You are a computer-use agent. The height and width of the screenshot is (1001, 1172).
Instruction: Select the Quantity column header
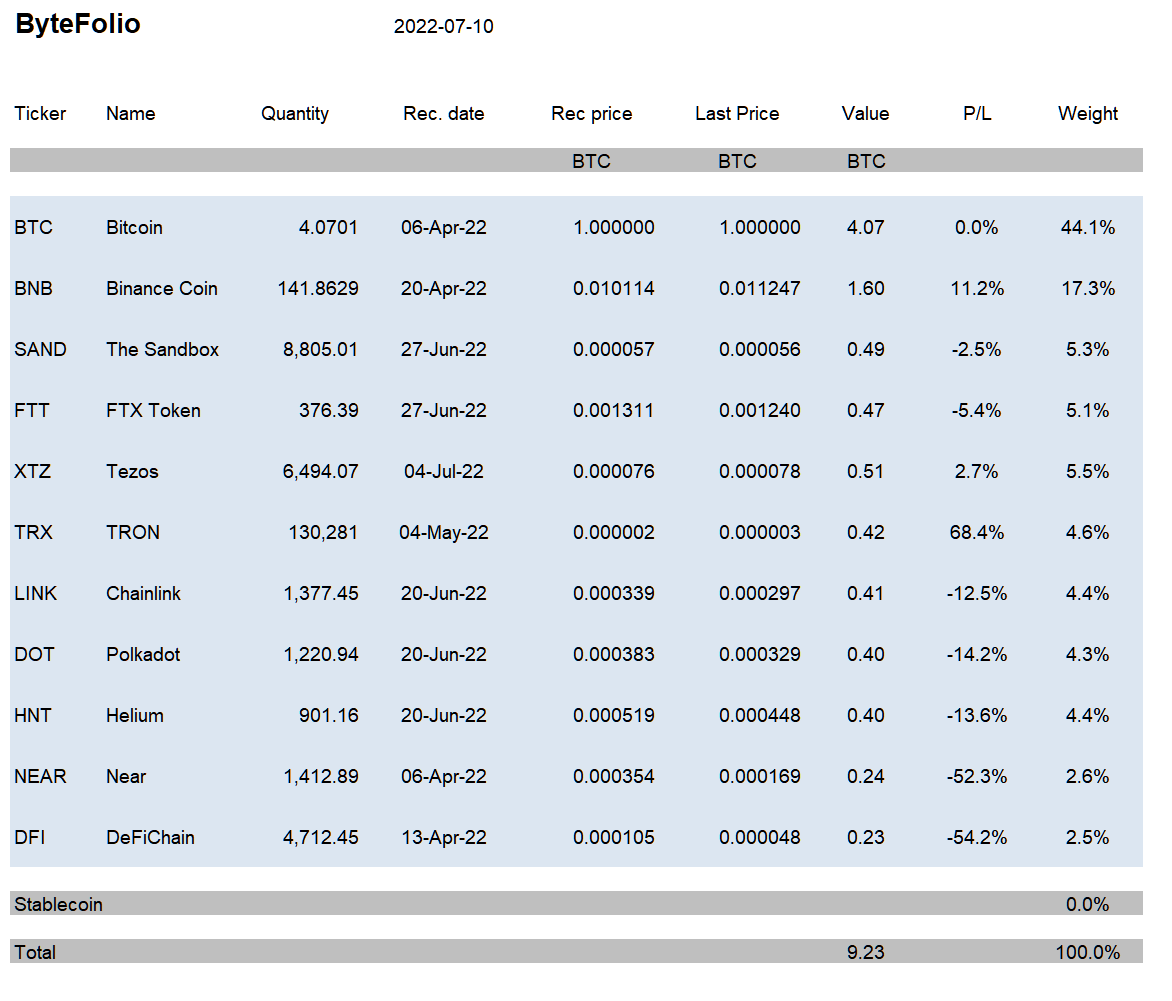click(x=294, y=114)
